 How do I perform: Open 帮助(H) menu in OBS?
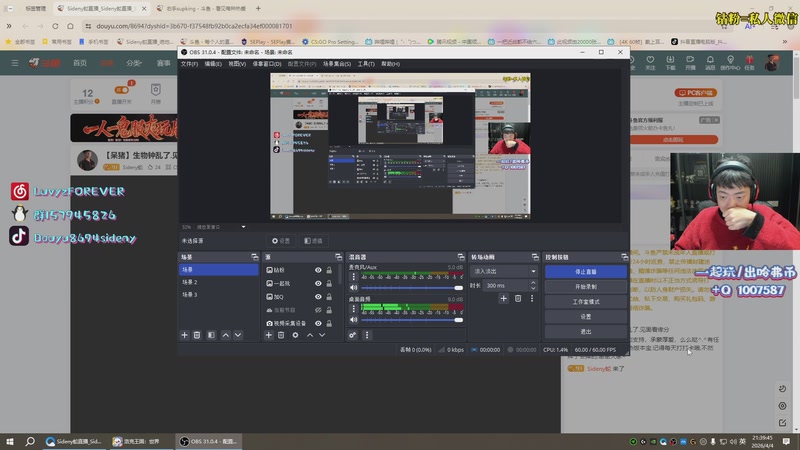(390, 64)
